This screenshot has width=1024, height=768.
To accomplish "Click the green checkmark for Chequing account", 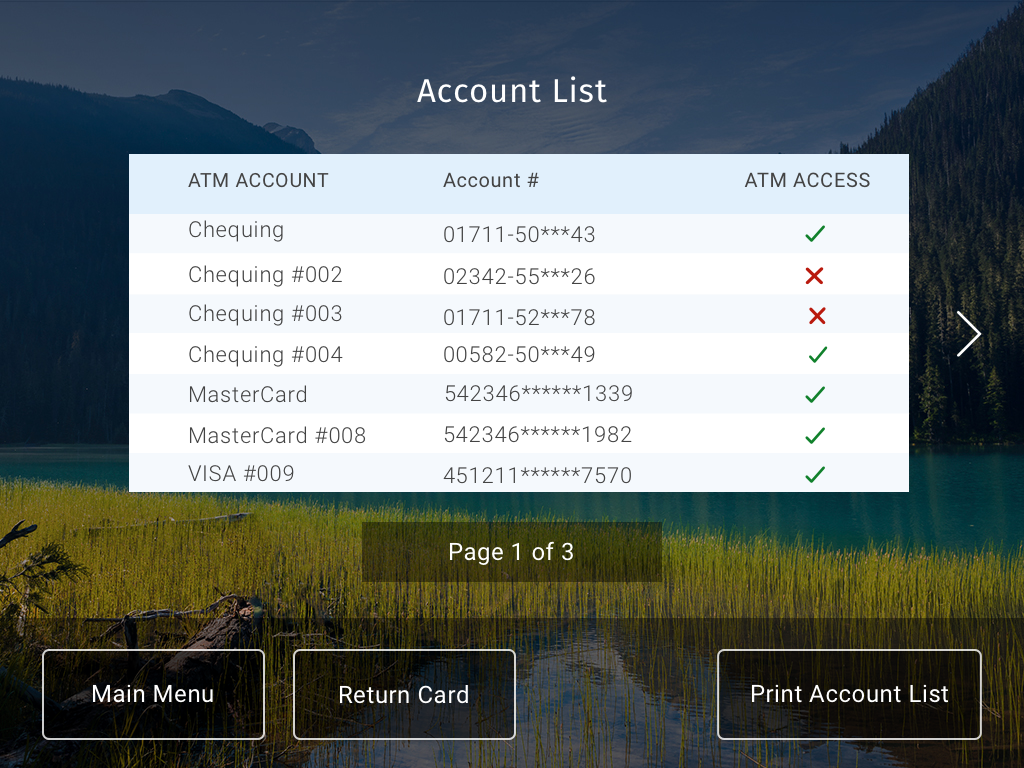I will [815, 234].
